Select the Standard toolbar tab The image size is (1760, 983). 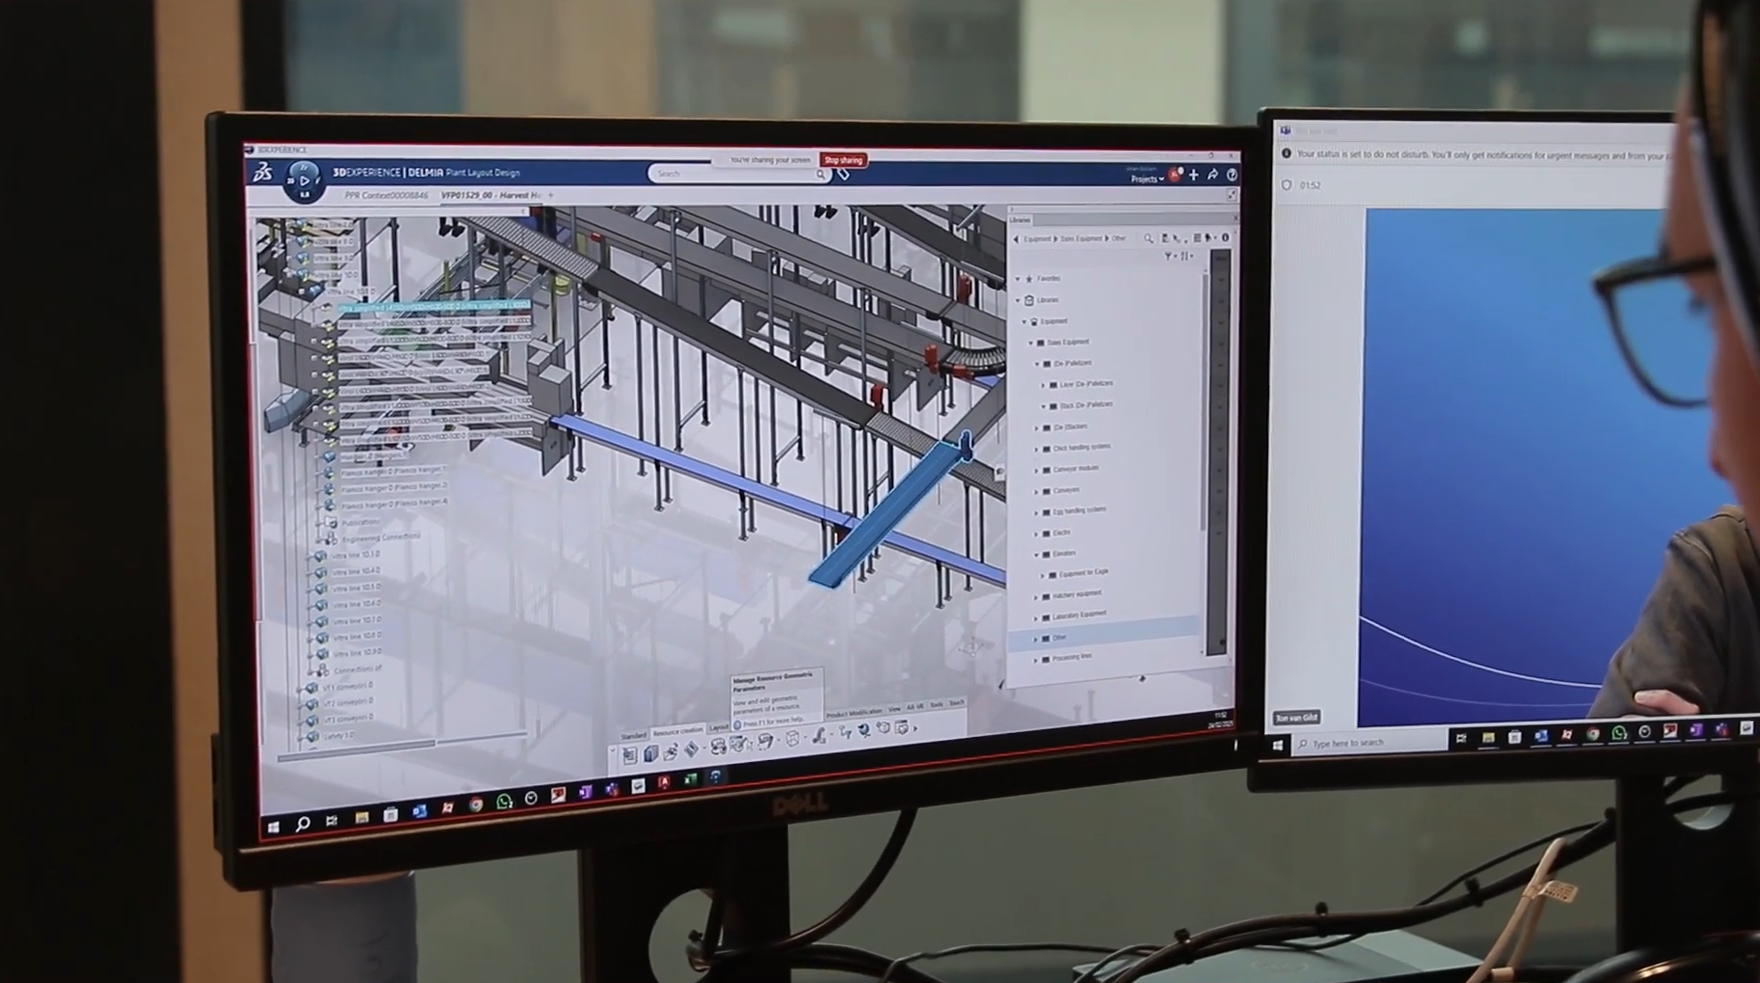coord(634,735)
